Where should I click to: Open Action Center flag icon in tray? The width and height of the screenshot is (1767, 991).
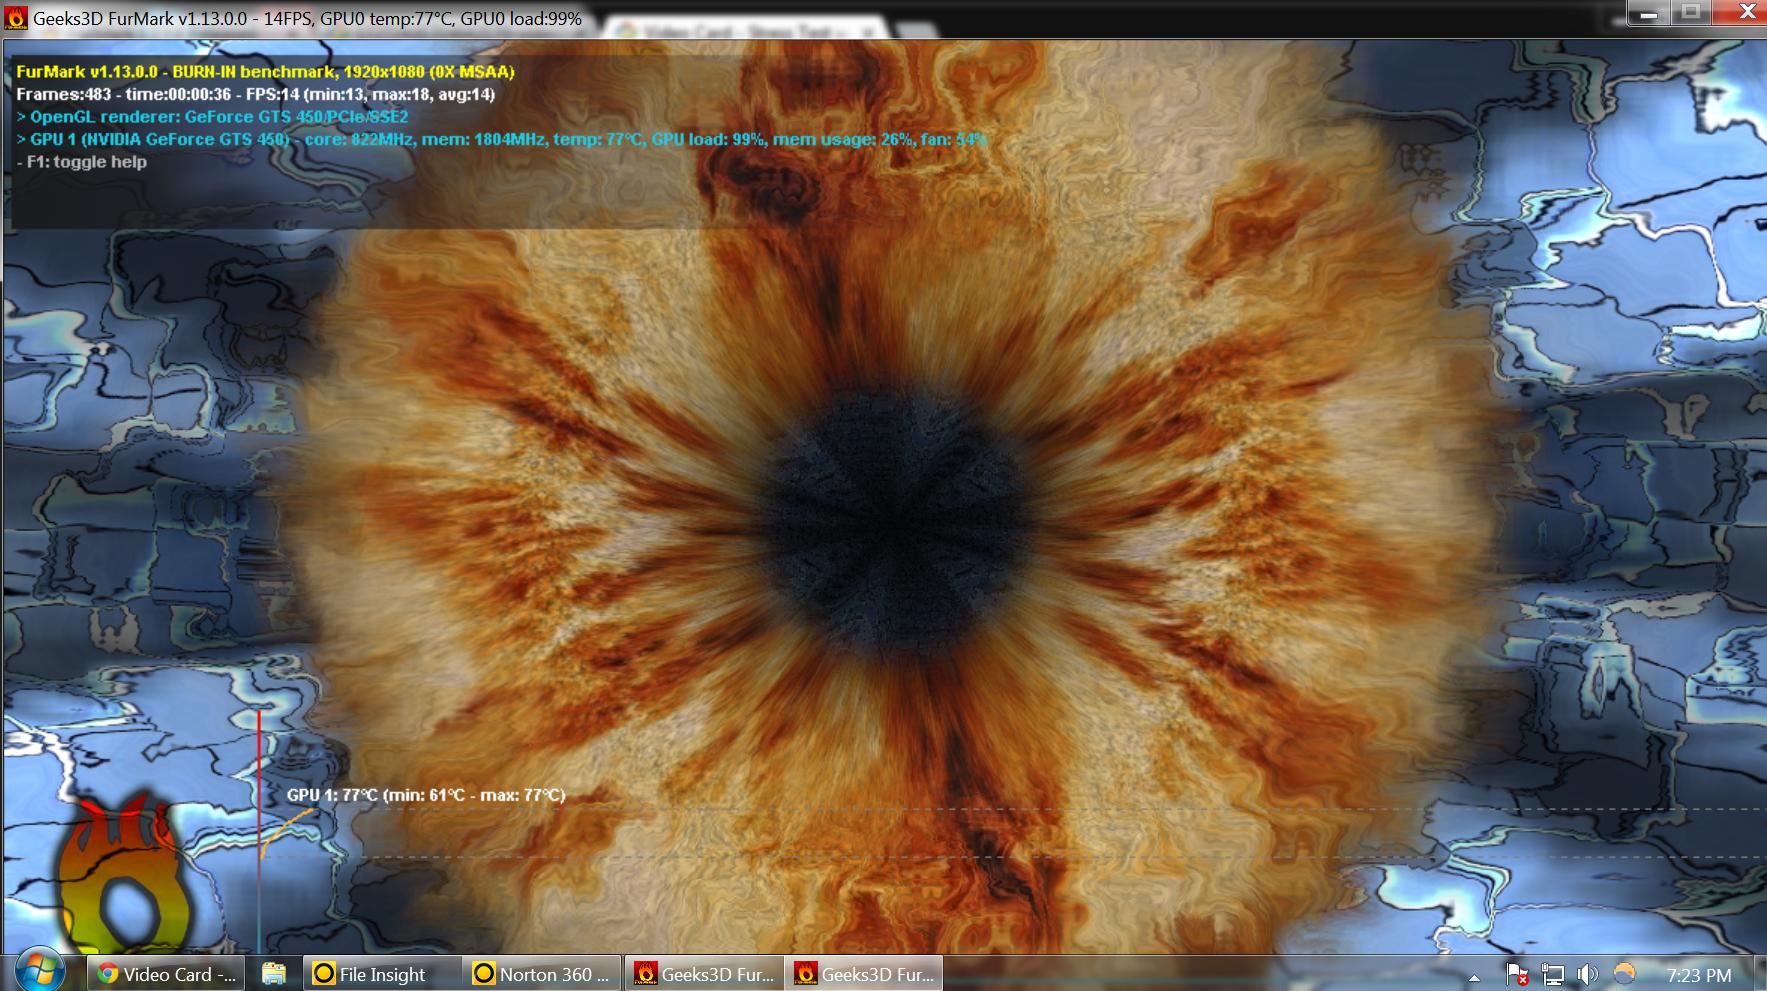tap(1517, 974)
